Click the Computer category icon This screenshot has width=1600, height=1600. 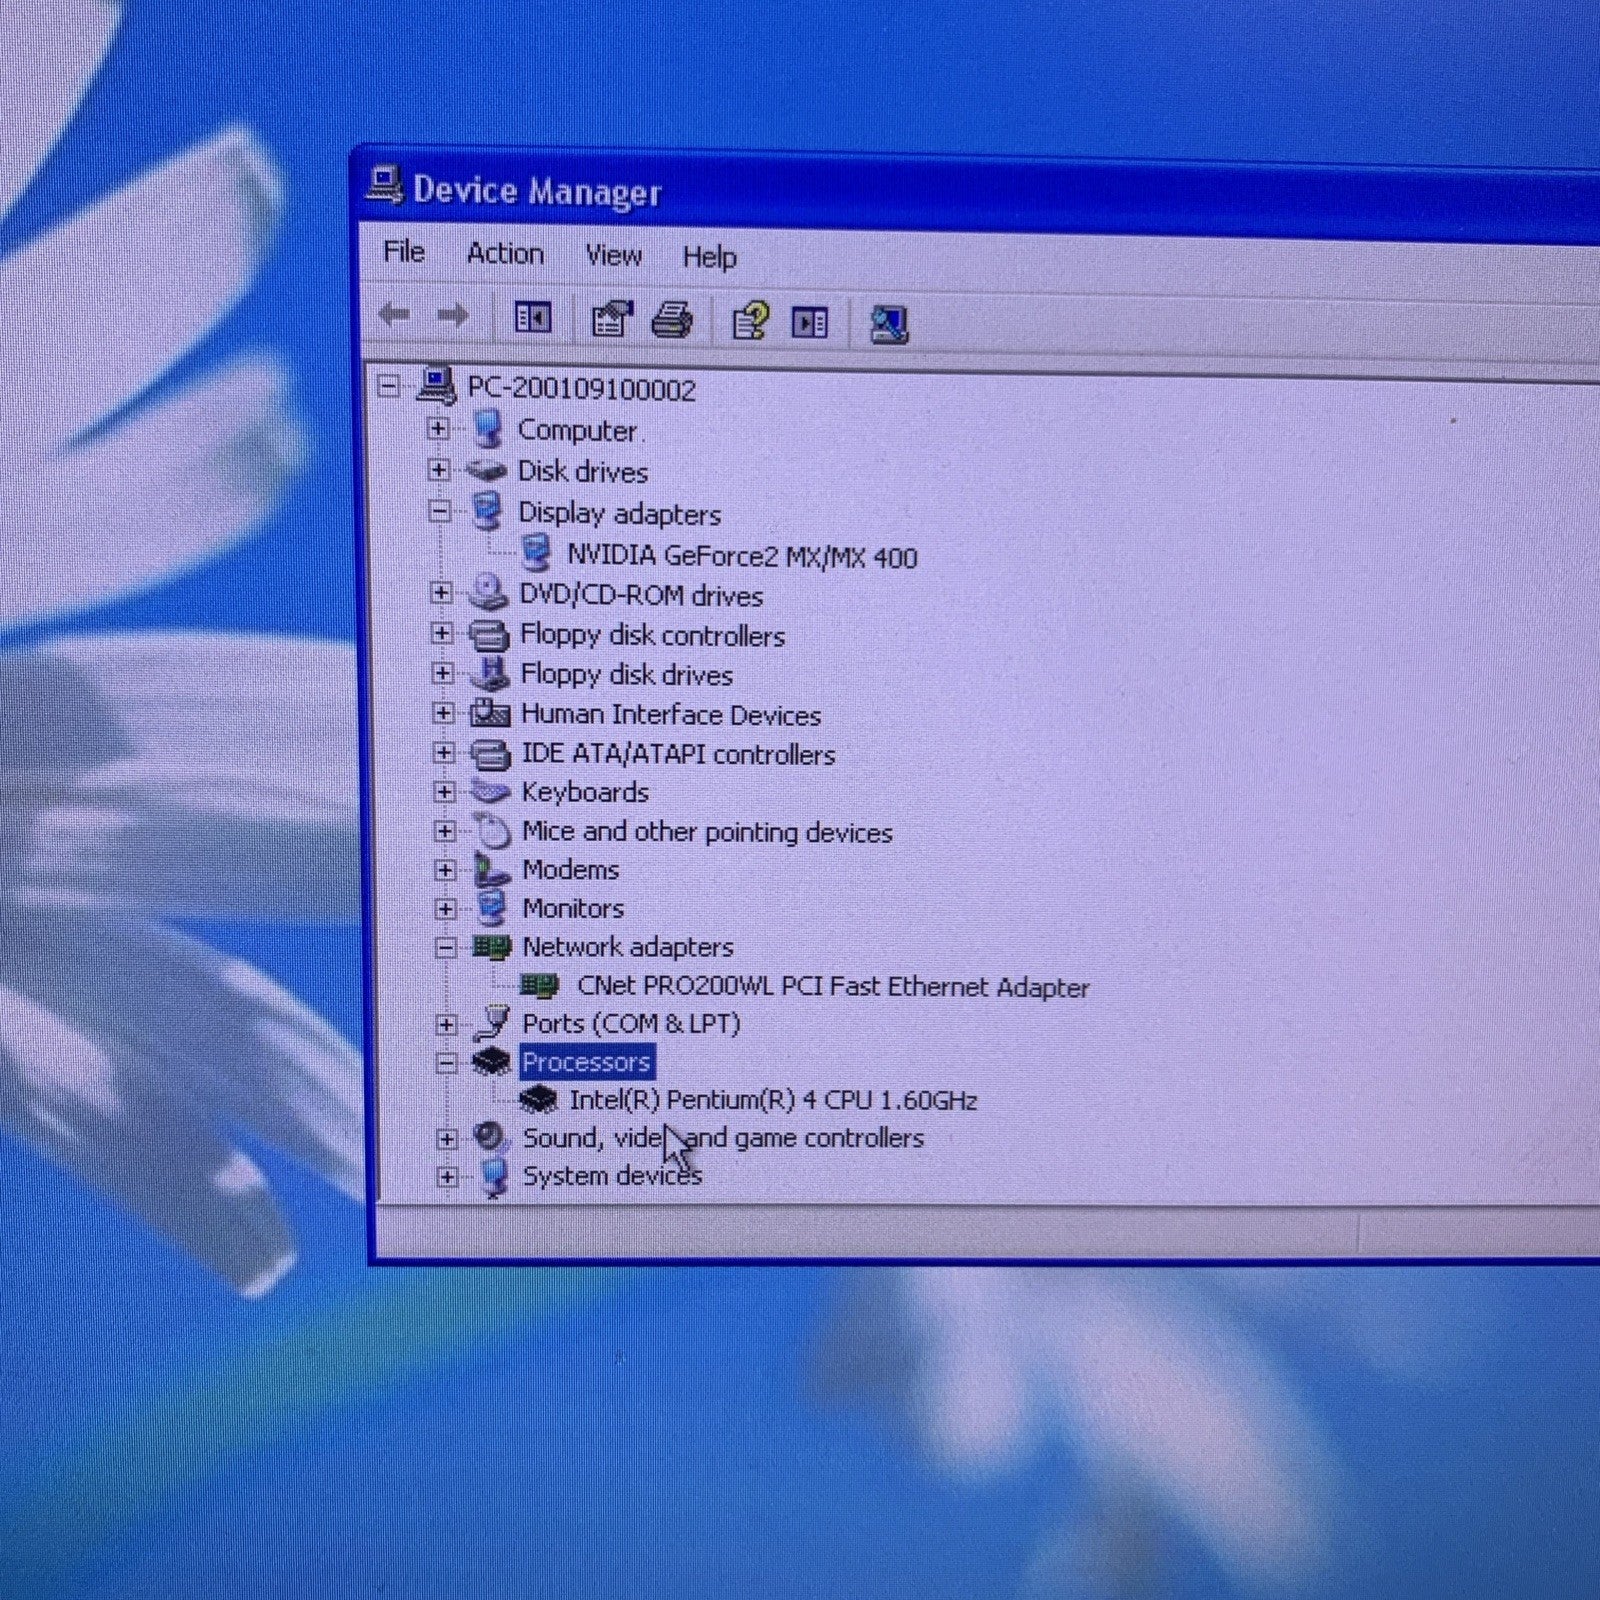coord(487,429)
